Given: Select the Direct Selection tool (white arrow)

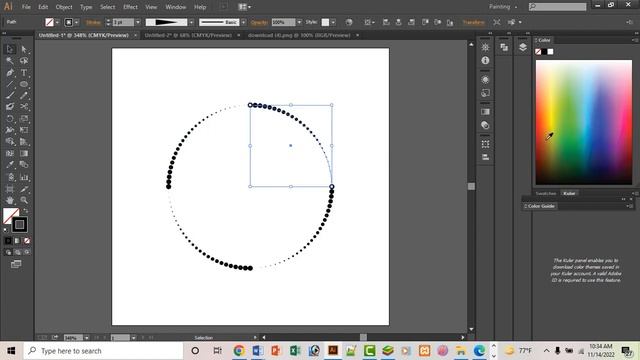Looking at the screenshot, I should (x=24, y=49).
